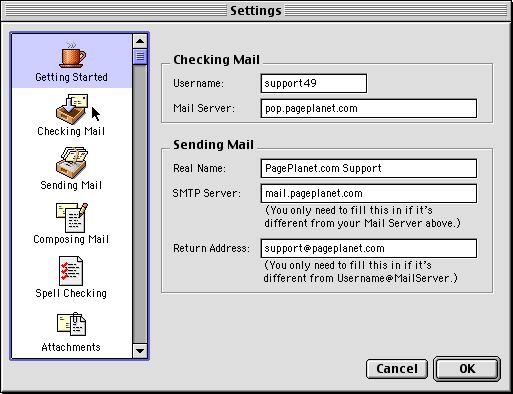
Task: Click the Username field containing support49
Action: click(x=314, y=83)
